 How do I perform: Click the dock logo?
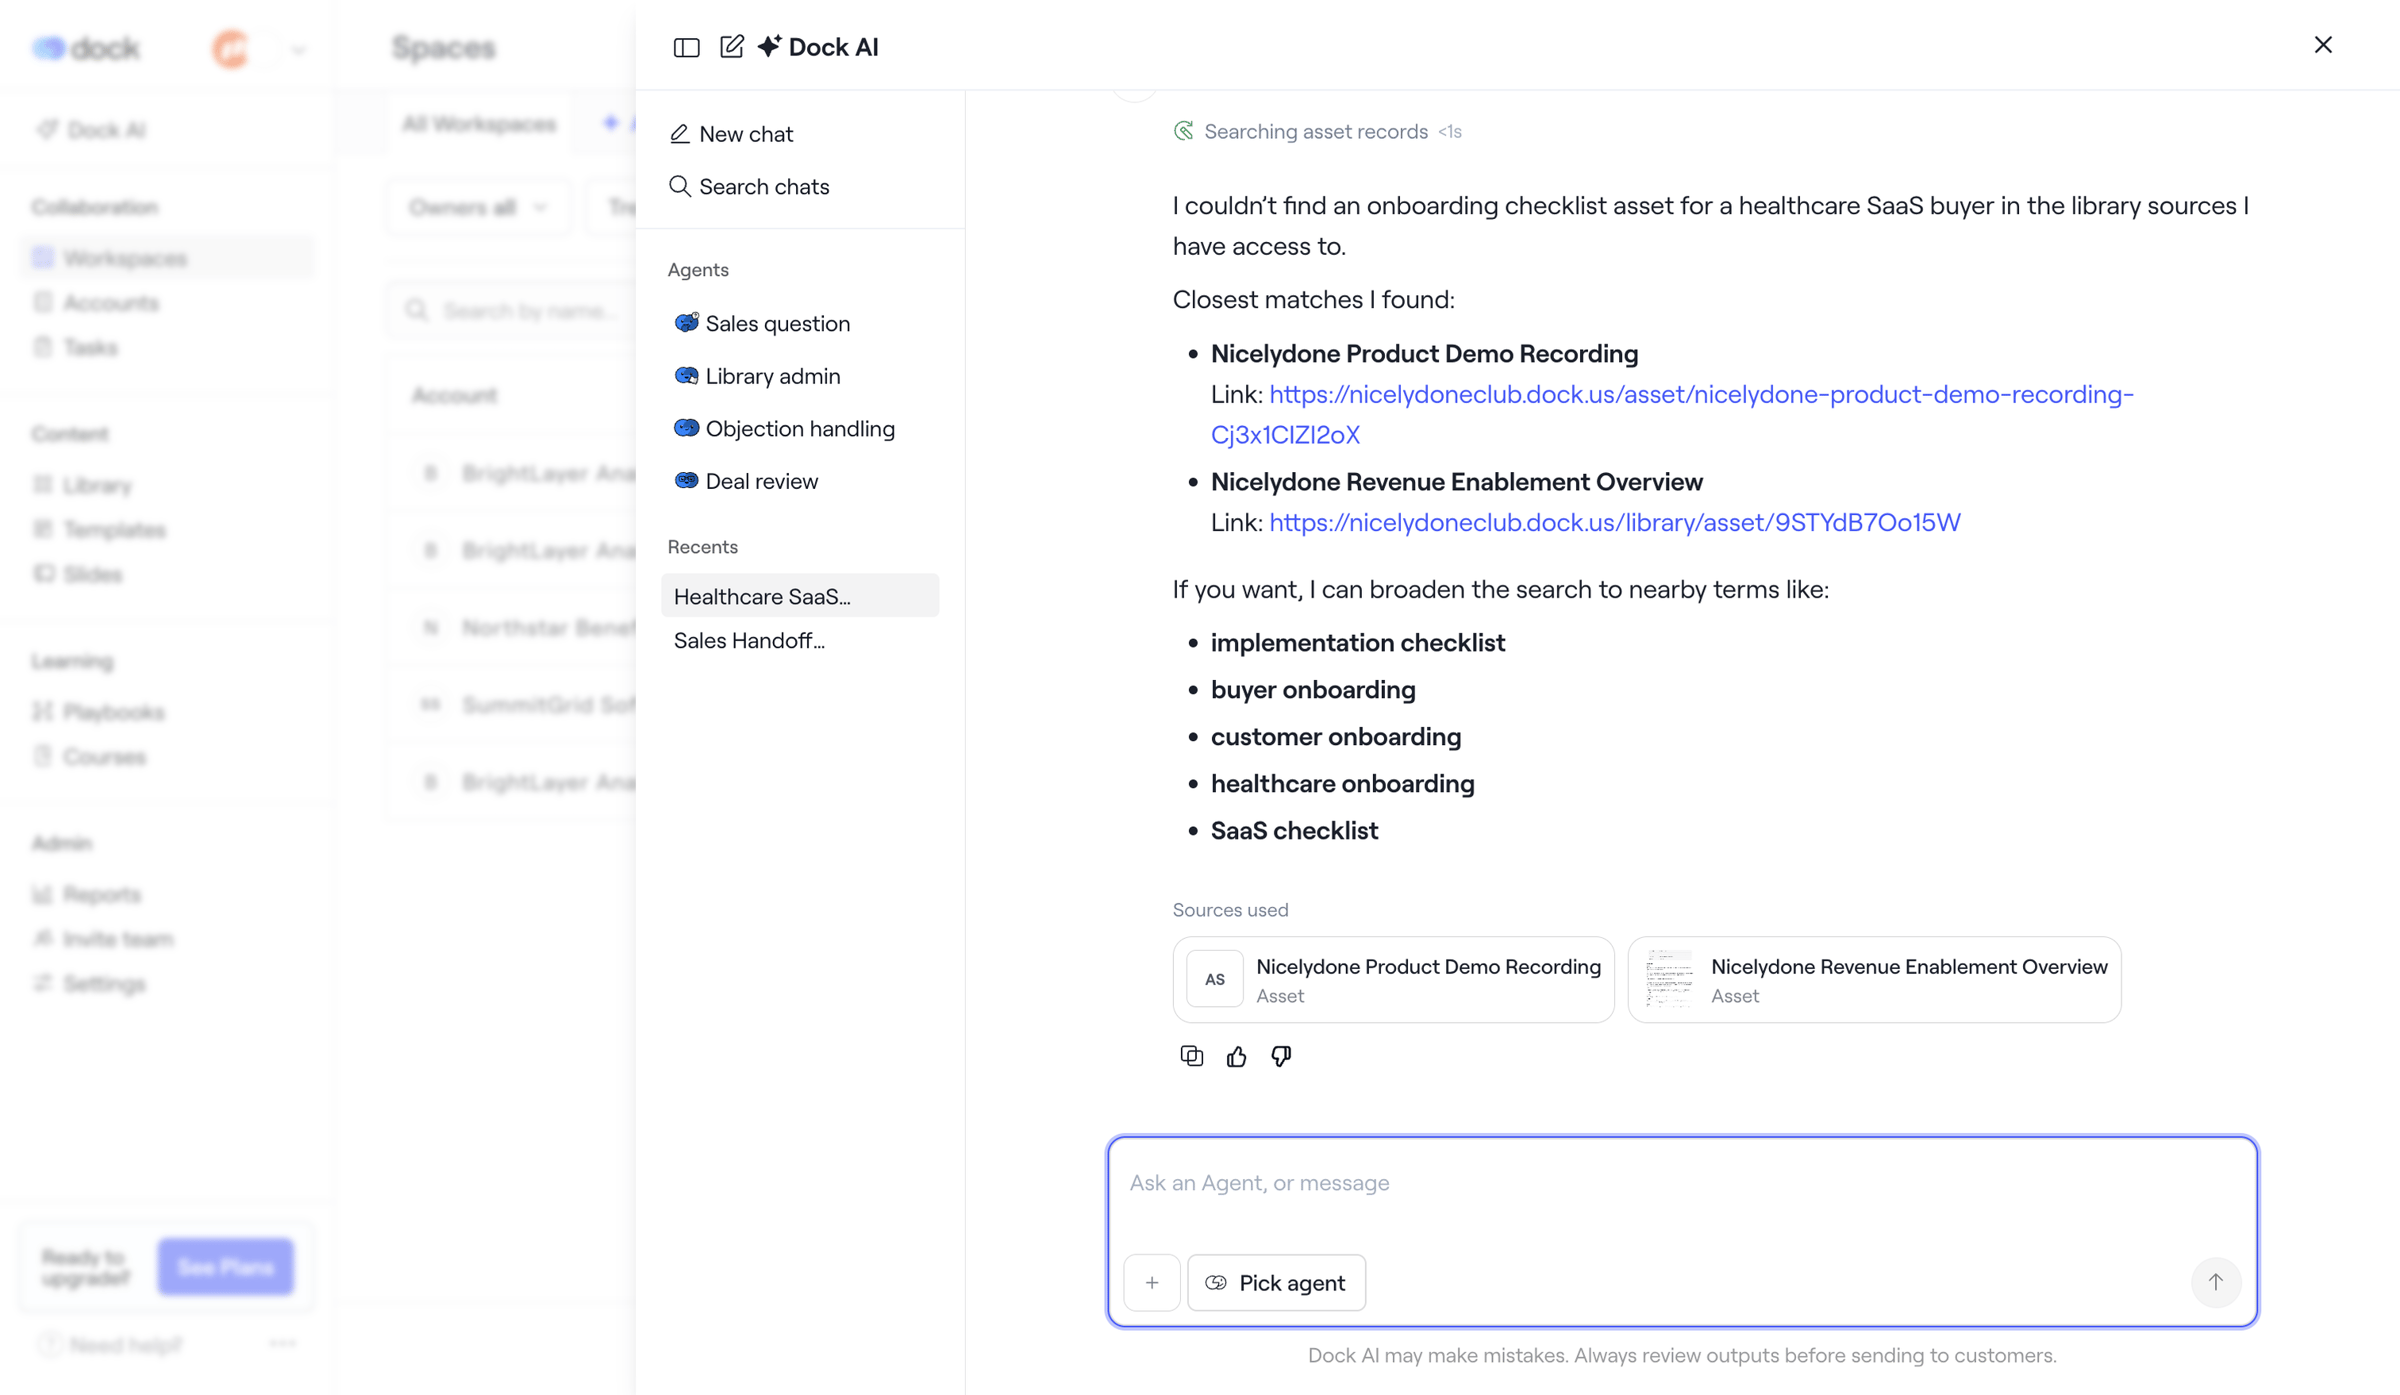click(87, 48)
